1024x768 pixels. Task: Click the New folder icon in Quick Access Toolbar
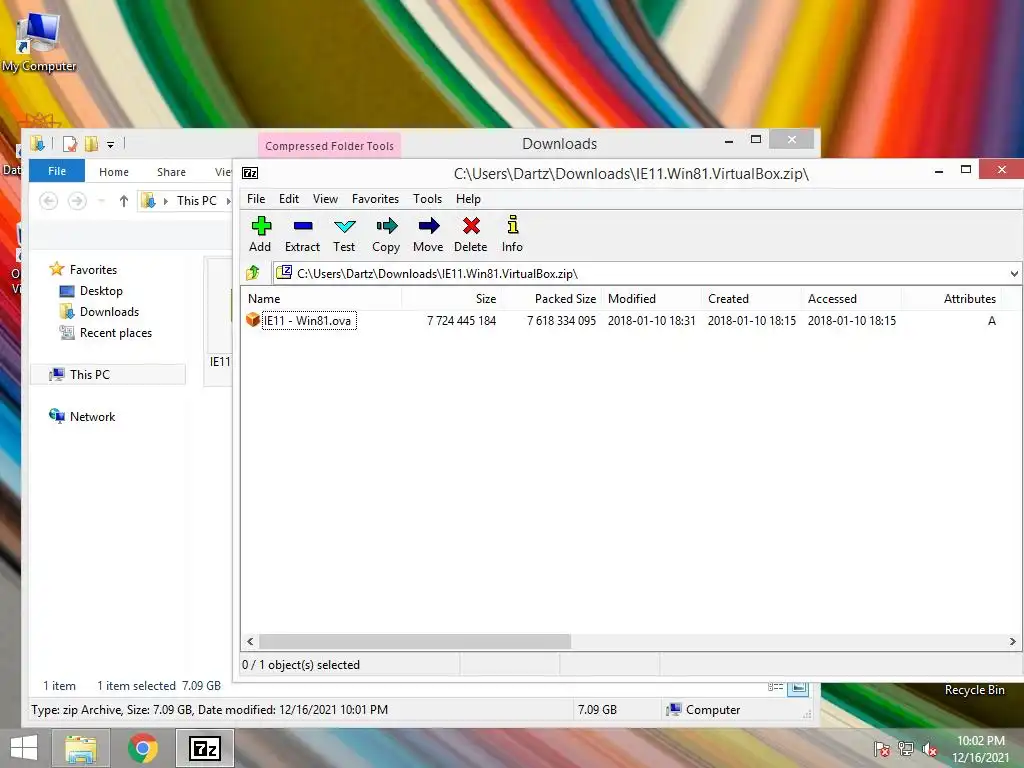[91, 144]
